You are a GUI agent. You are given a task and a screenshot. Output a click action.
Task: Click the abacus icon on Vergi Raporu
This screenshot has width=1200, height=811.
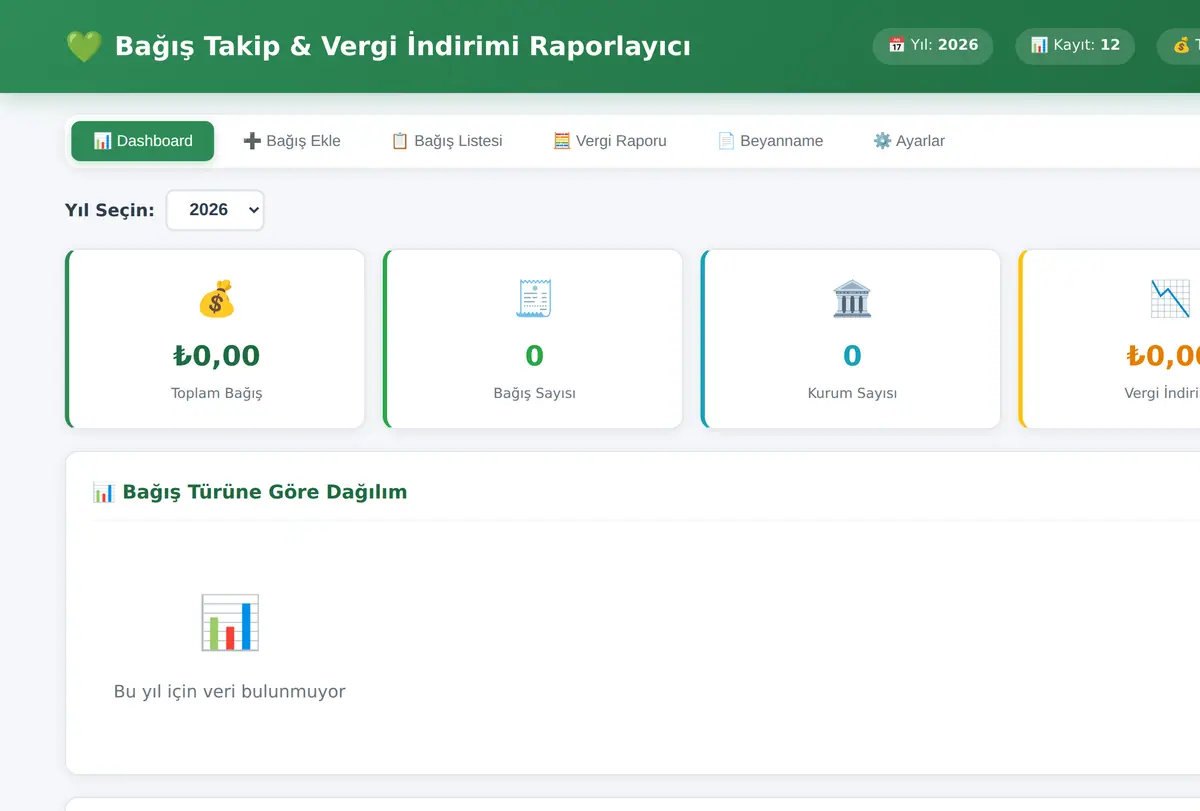click(x=562, y=141)
